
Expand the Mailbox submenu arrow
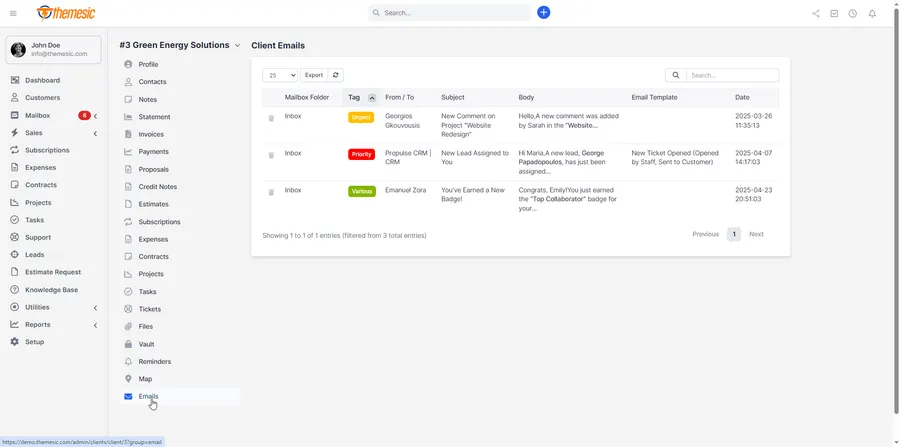(x=95, y=116)
